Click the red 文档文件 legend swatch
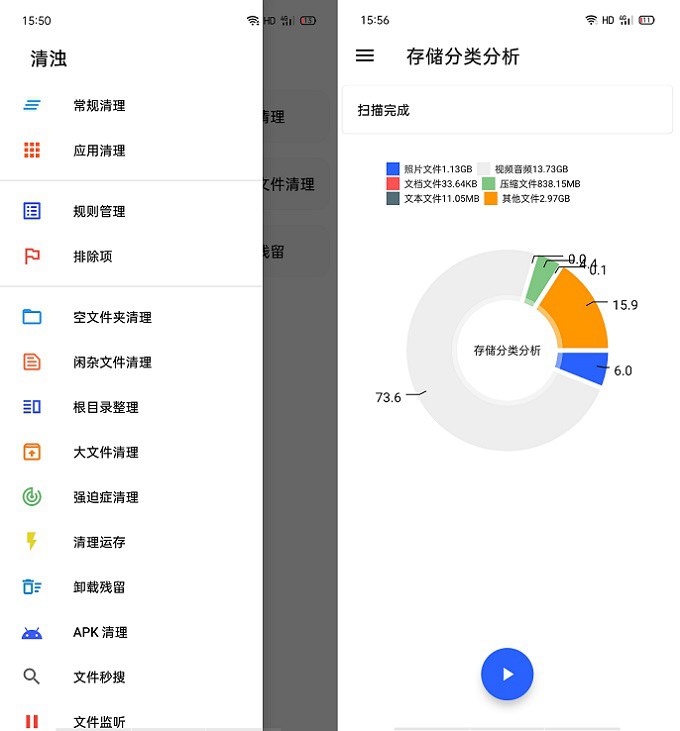The image size is (680, 731). click(x=392, y=183)
